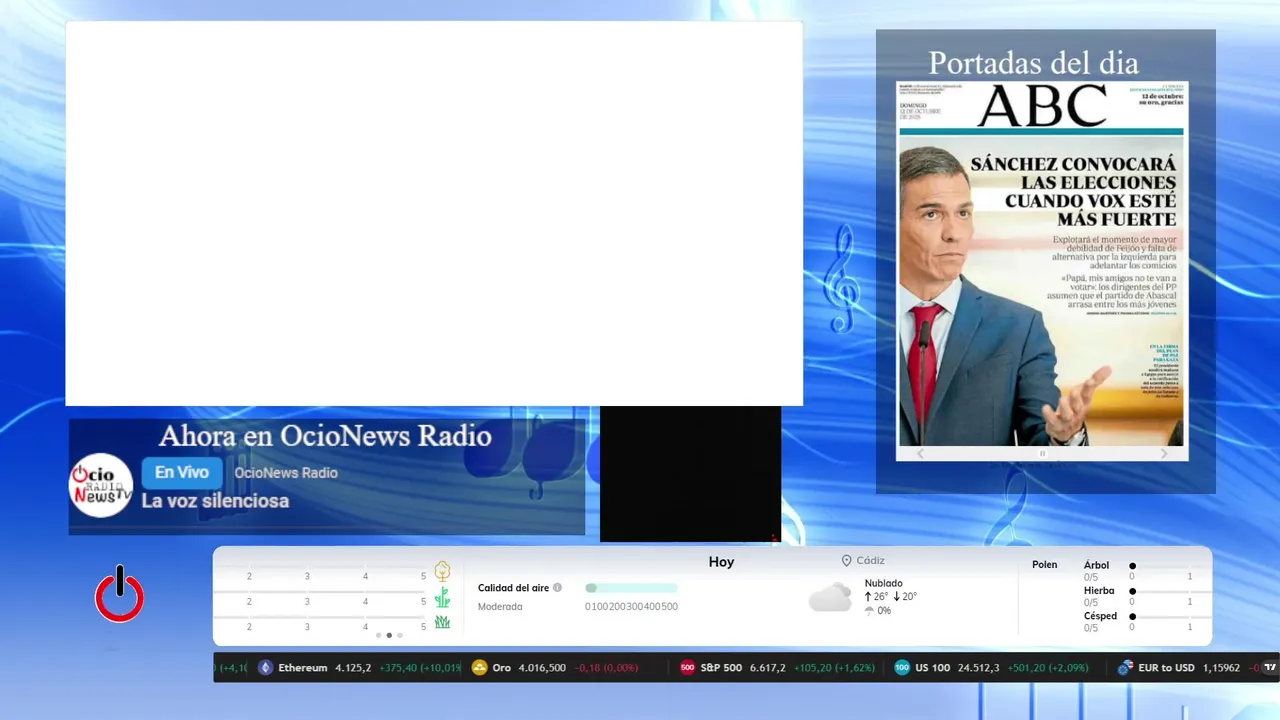Click the tree pollen icon
This screenshot has height=720, width=1280.
click(442, 571)
